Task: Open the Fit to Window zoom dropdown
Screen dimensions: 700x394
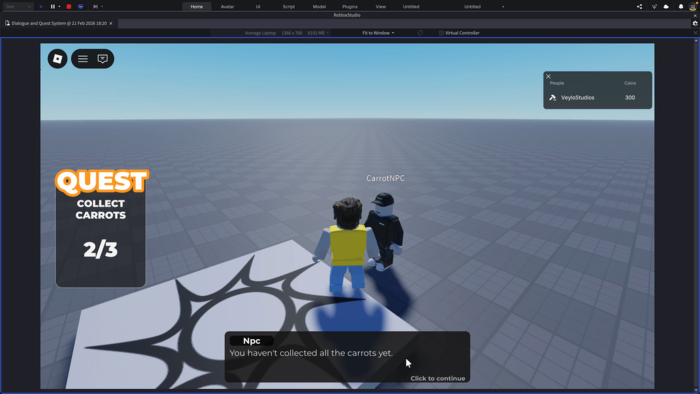Action: (x=378, y=33)
